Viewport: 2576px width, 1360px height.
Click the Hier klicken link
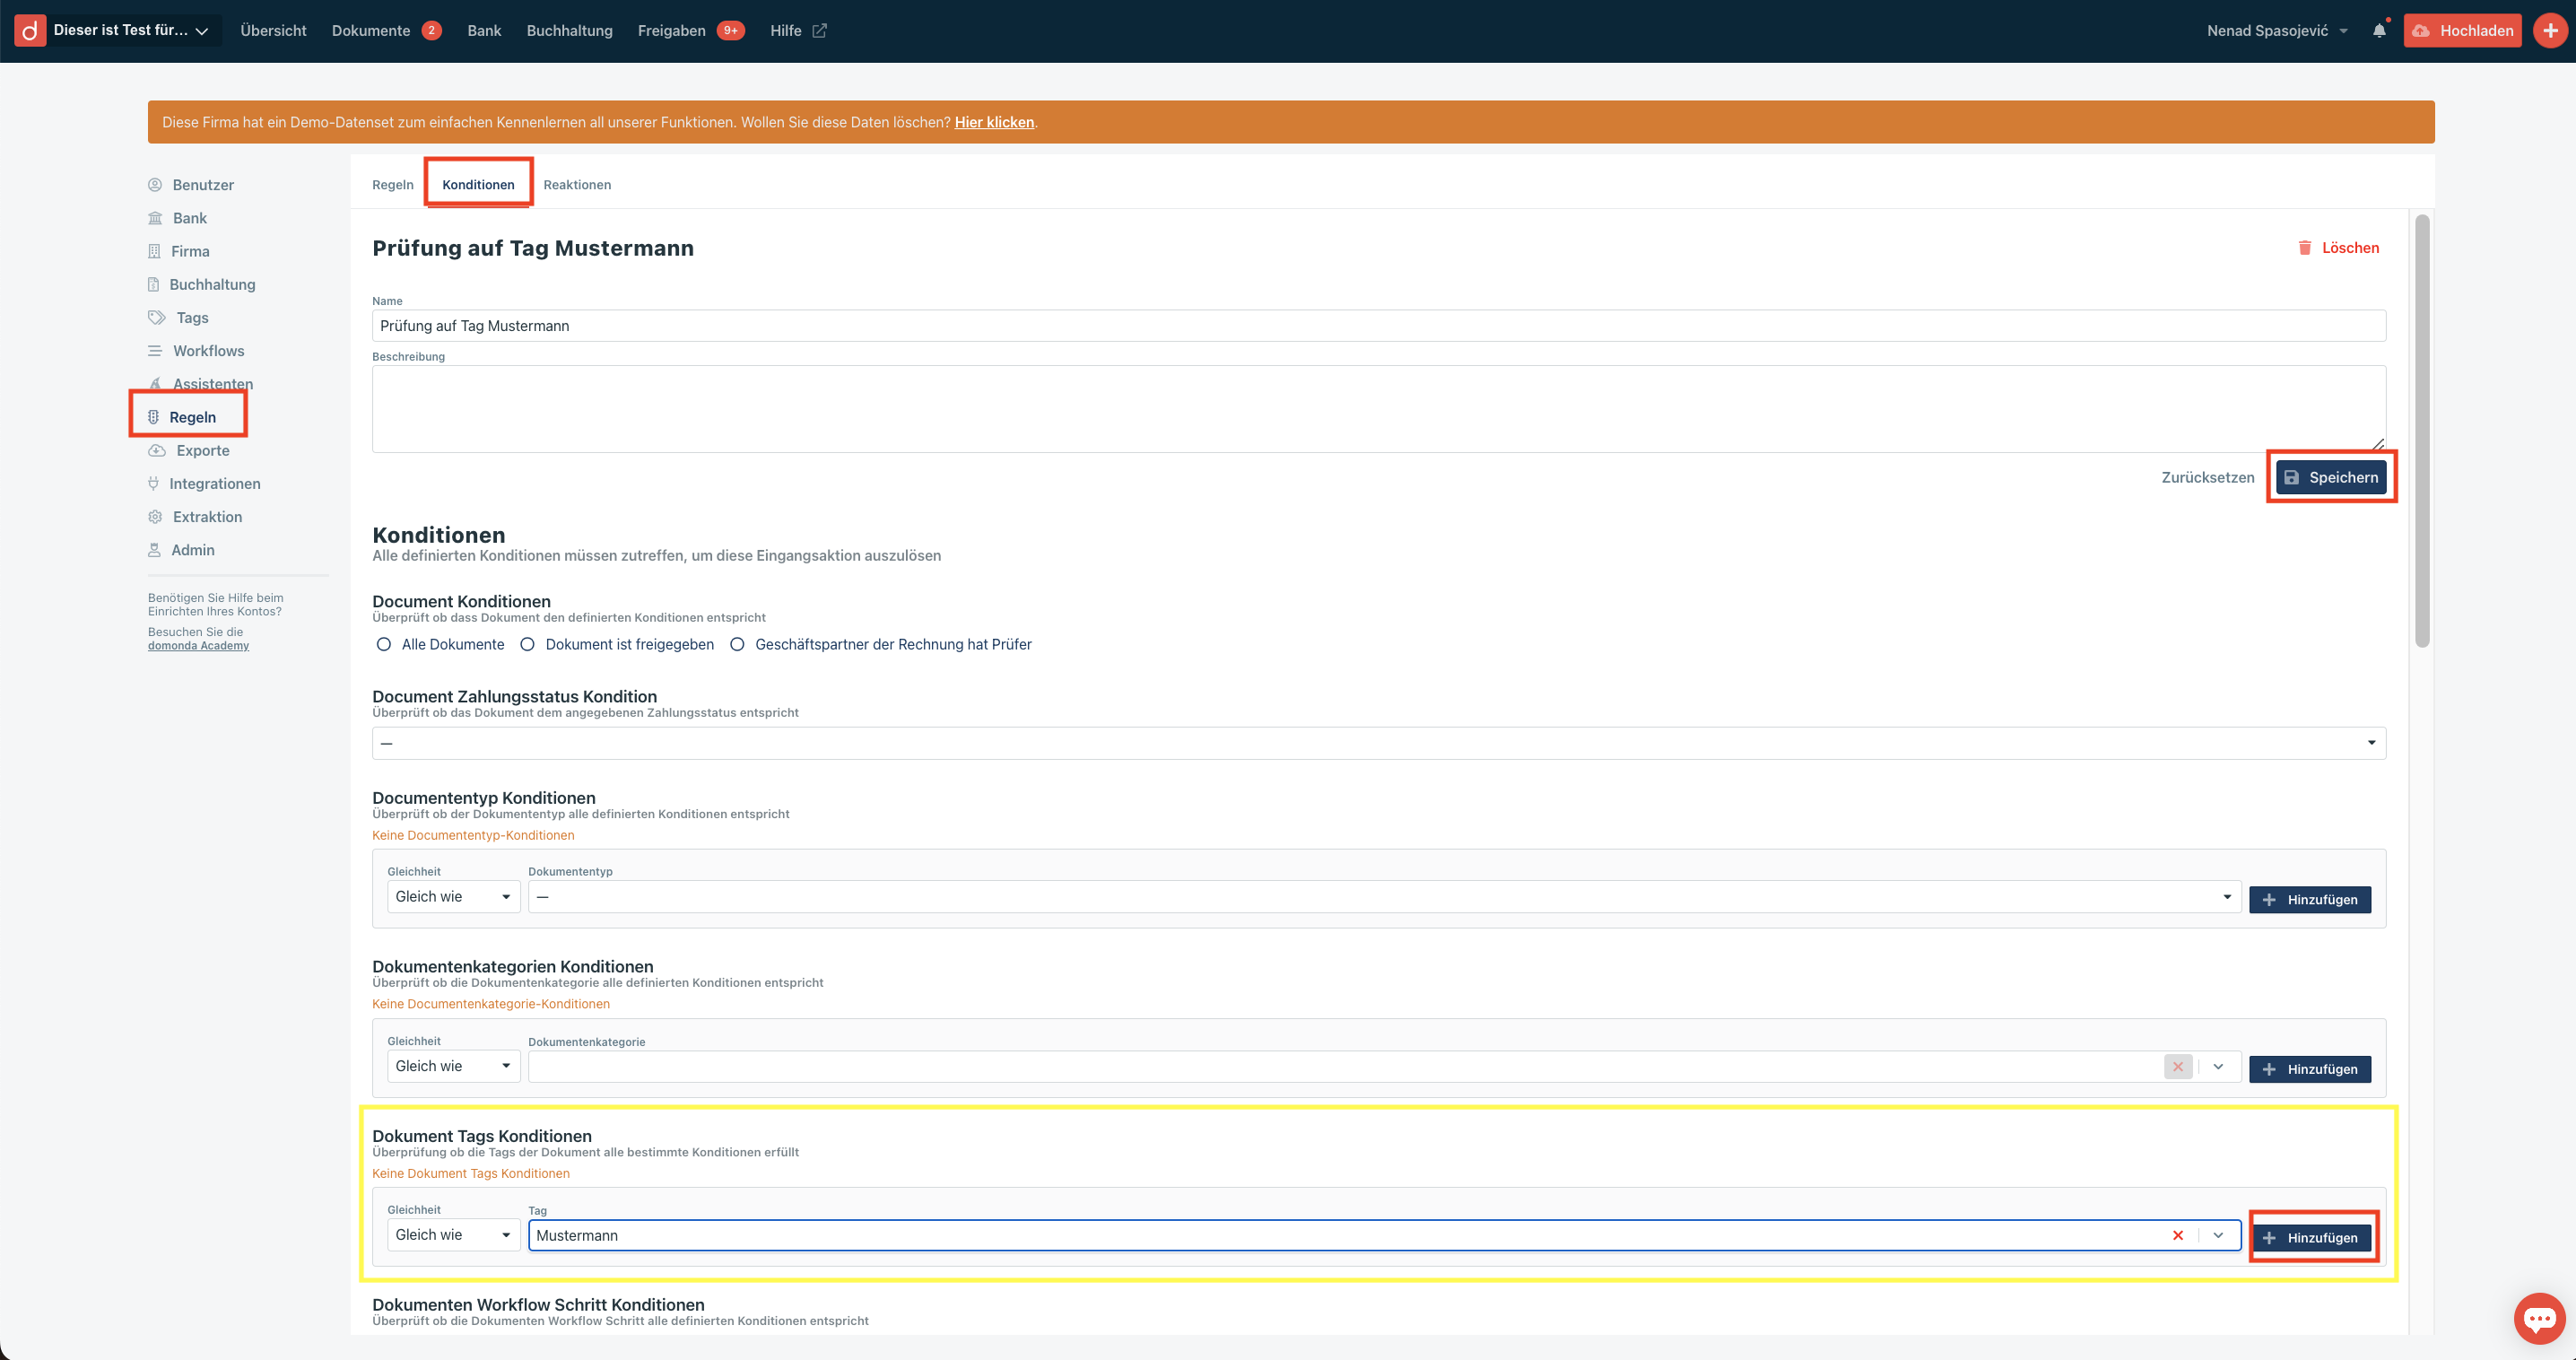(994, 122)
